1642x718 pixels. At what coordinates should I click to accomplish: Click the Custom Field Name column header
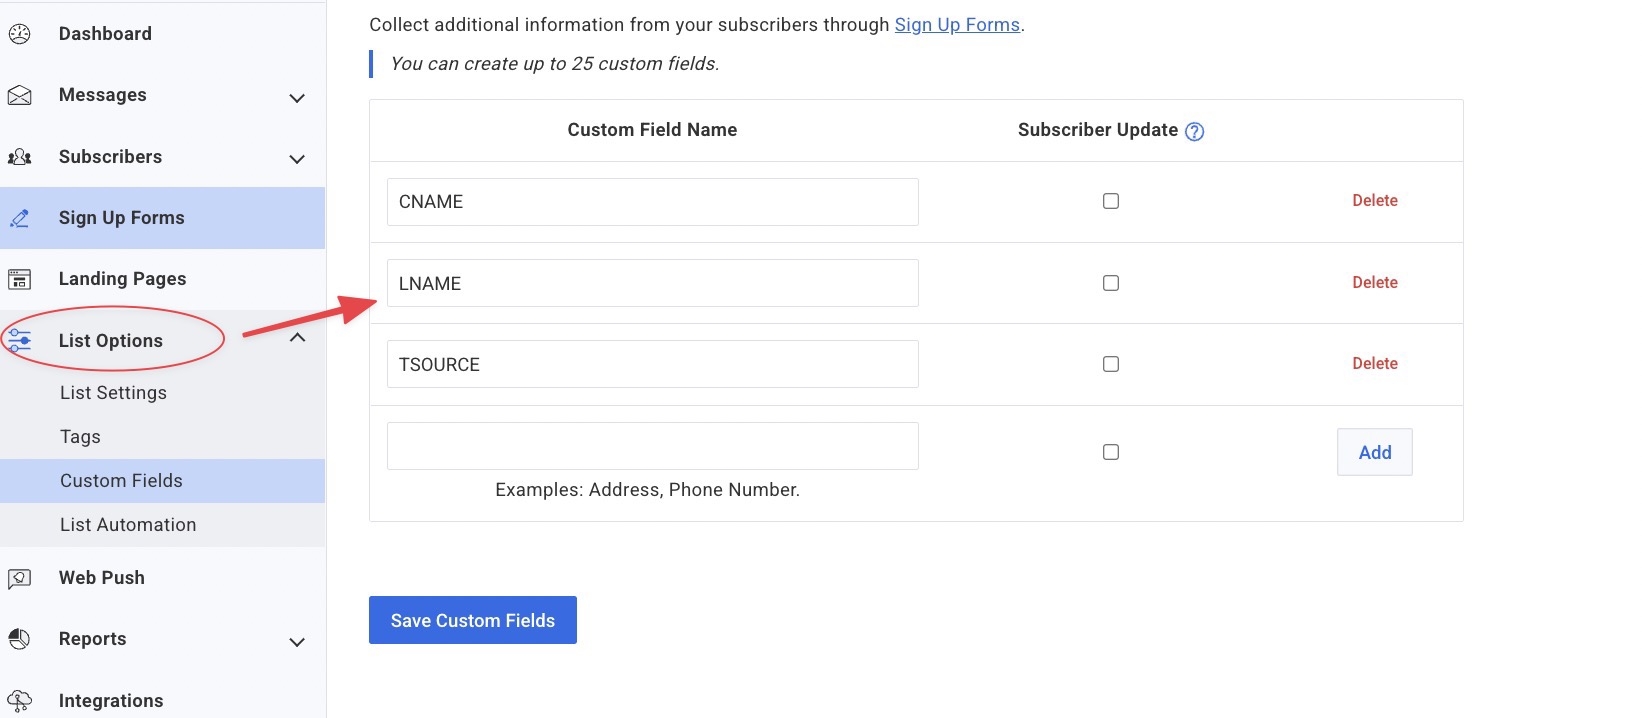(x=652, y=130)
